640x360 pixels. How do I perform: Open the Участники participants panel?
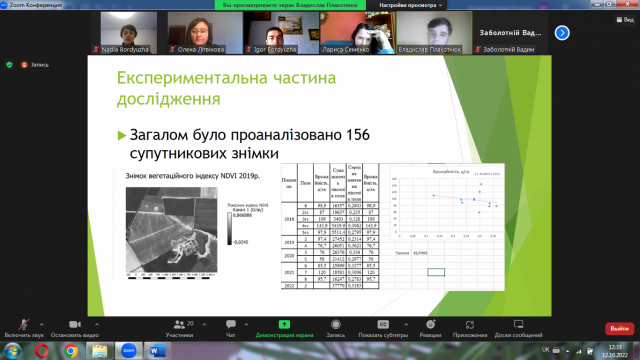pos(180,329)
